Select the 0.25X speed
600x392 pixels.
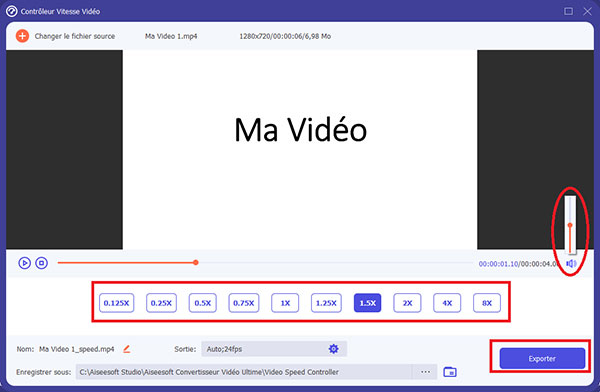161,303
